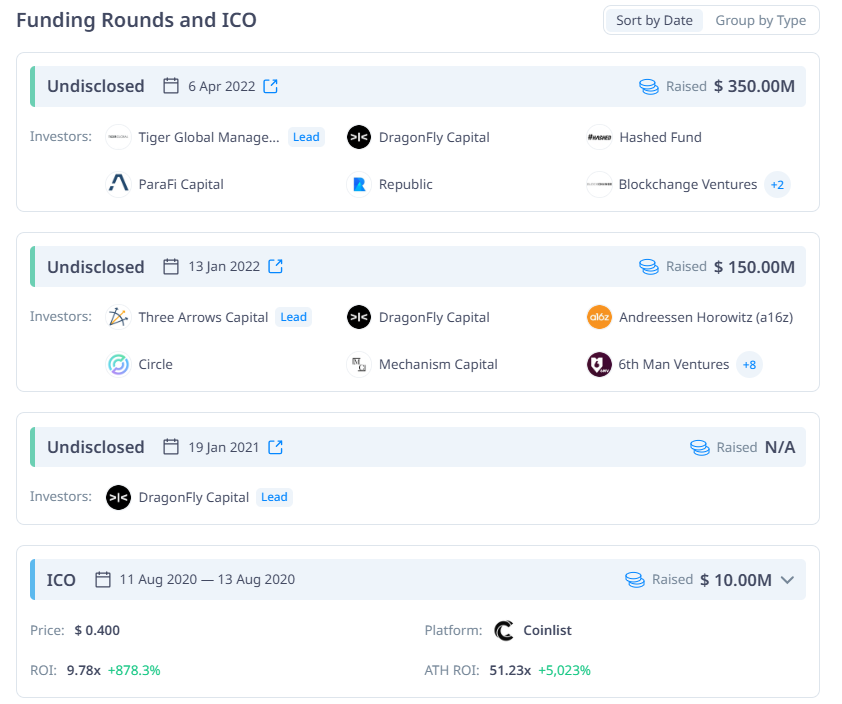Open the Blockchange Ventures investor name
Screen dimensions: 842x704
click(x=688, y=184)
